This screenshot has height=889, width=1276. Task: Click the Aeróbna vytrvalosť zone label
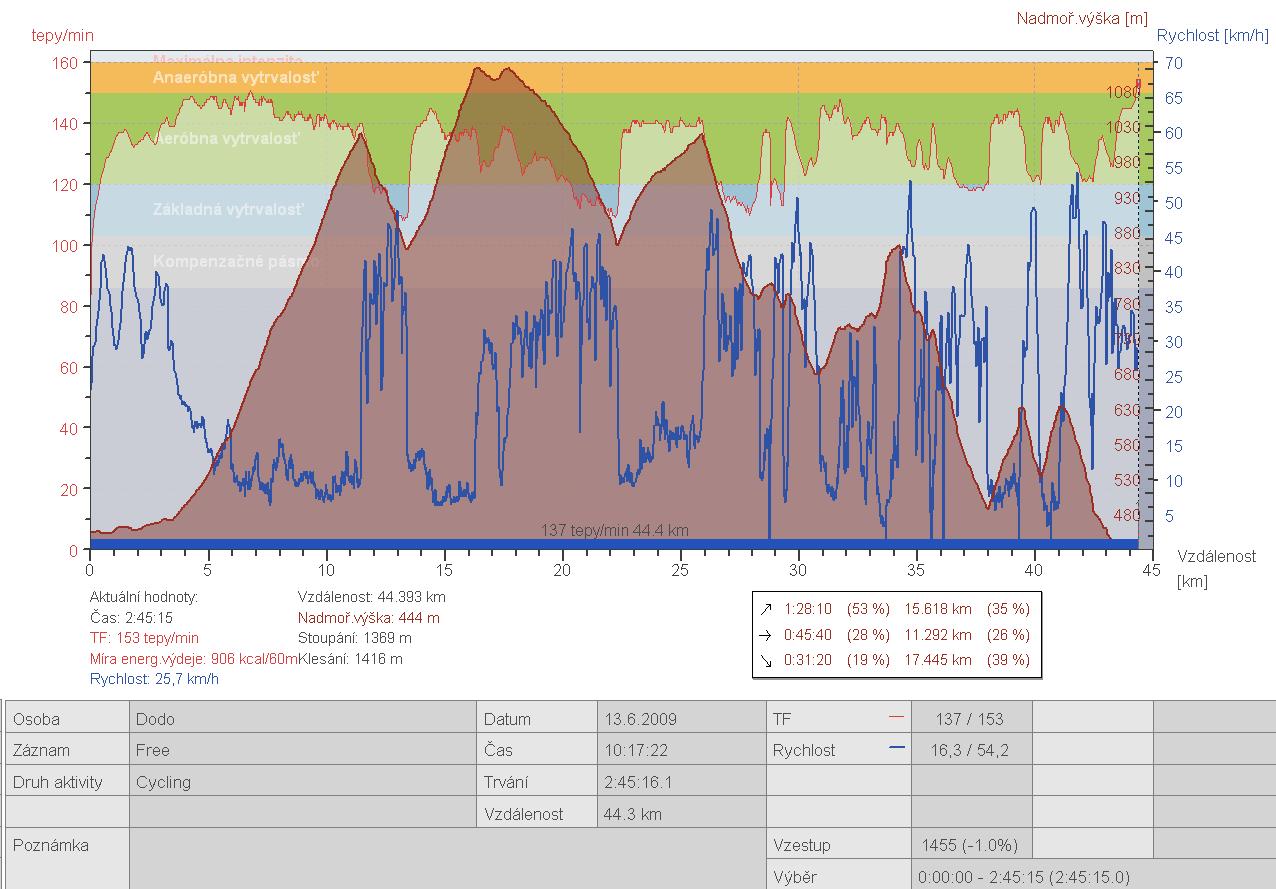click(x=226, y=139)
